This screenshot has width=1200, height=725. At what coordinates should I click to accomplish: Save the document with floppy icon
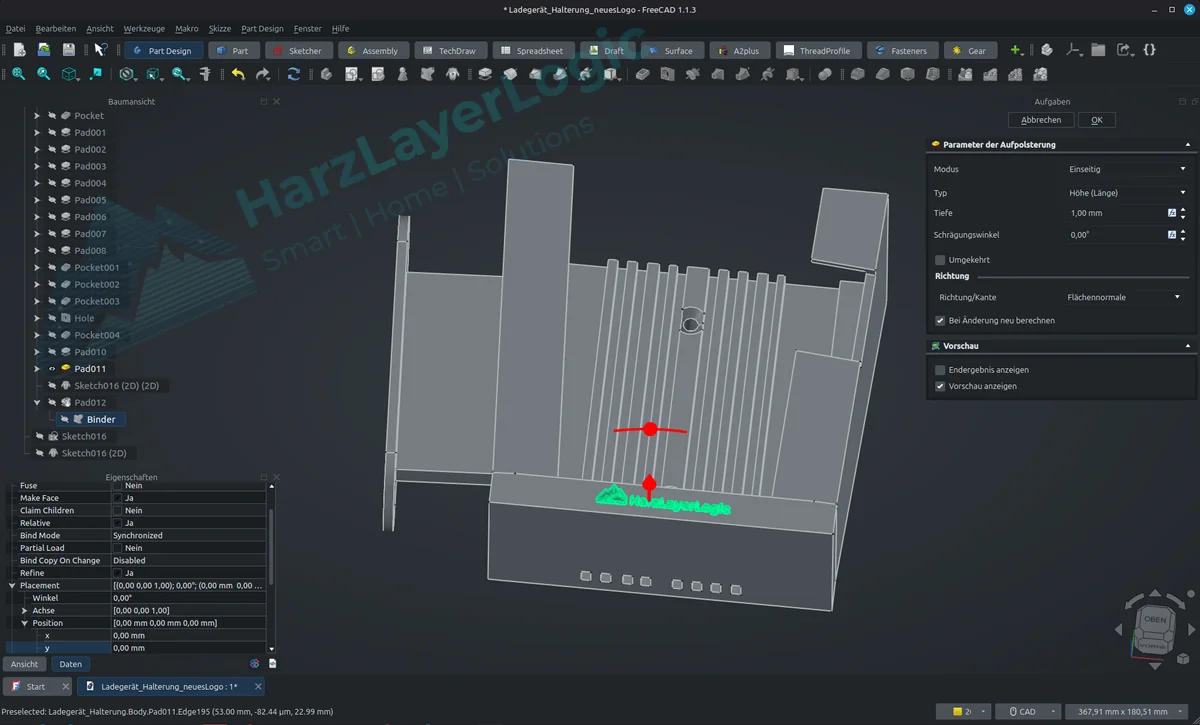click(68, 50)
